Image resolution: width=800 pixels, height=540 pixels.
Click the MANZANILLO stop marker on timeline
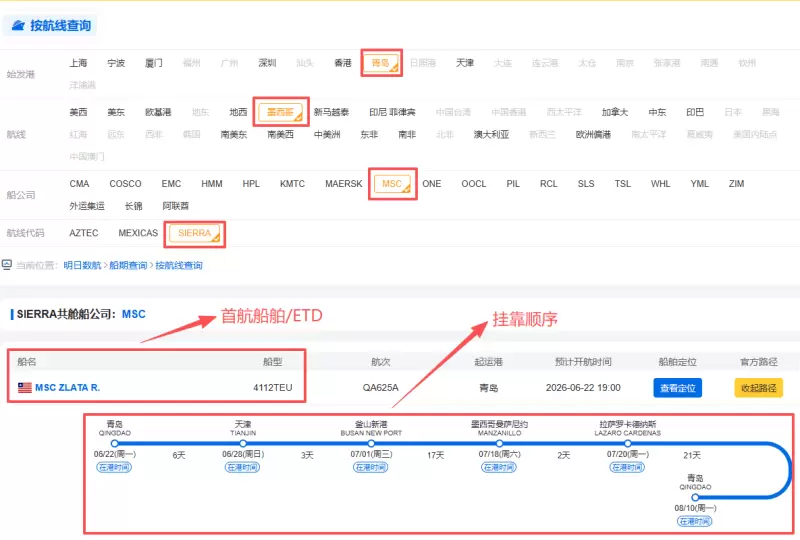(x=499, y=444)
